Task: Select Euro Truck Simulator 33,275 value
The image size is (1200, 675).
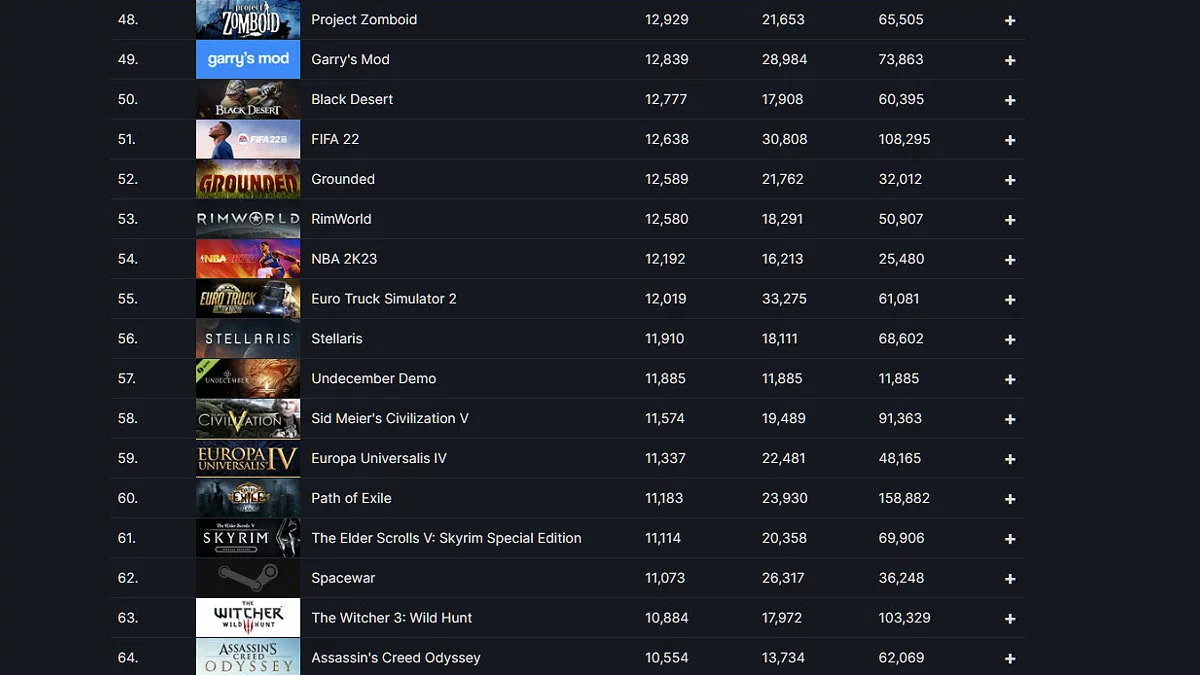Action: tap(784, 299)
